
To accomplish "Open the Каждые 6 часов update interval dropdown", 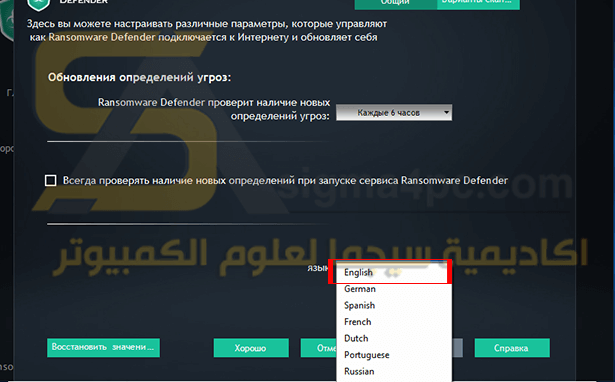I will pos(394,113).
